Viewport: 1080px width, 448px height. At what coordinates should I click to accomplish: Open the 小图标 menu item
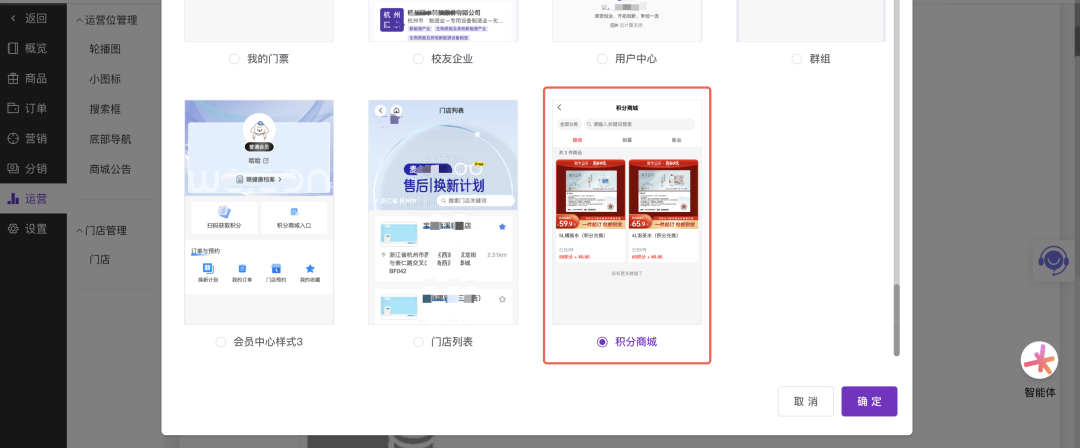[105, 79]
